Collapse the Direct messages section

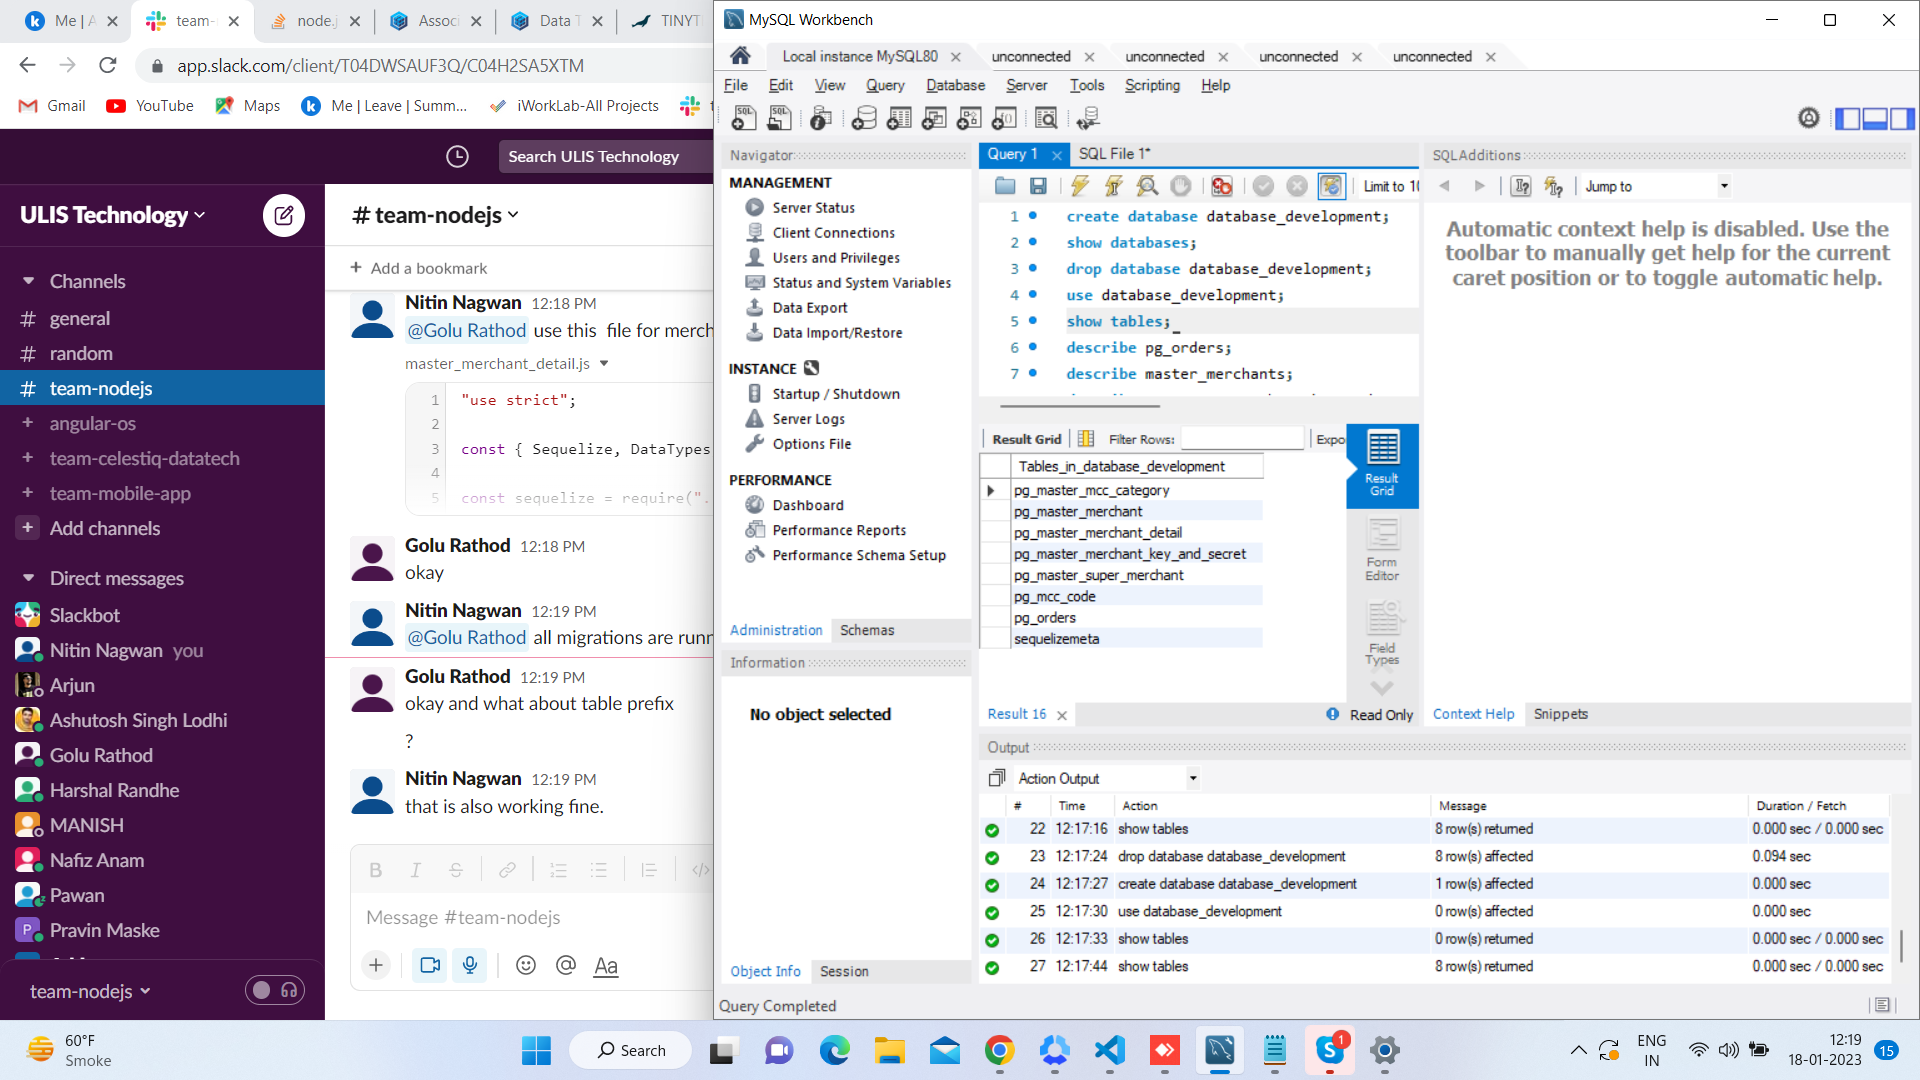(28, 579)
